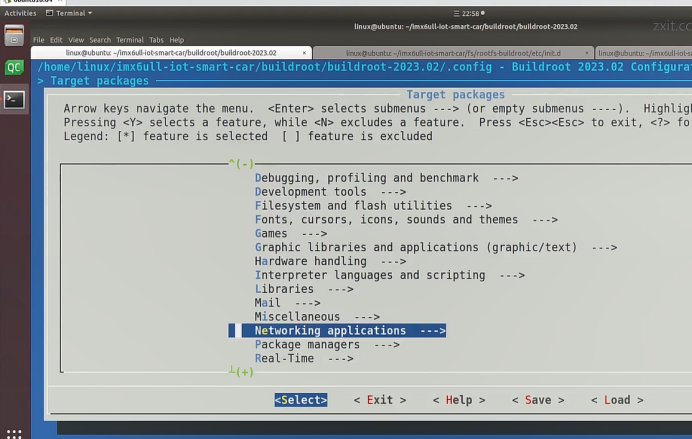Image resolution: width=692 pixels, height=439 pixels.
Task: Click the < Help > button
Action: [x=459, y=400]
